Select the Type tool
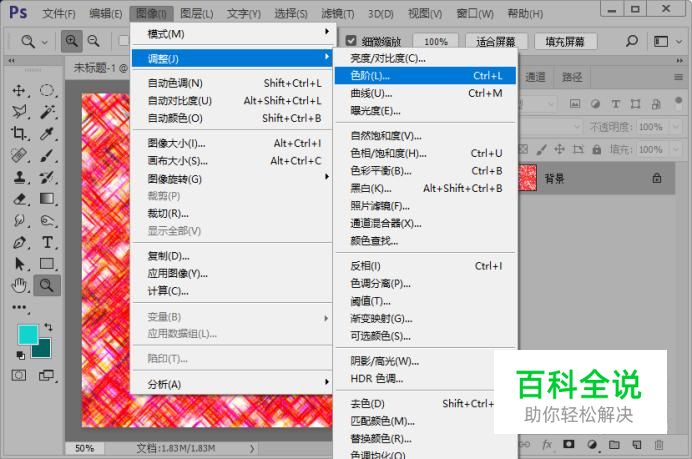Image resolution: width=692 pixels, height=459 pixels. [x=47, y=242]
